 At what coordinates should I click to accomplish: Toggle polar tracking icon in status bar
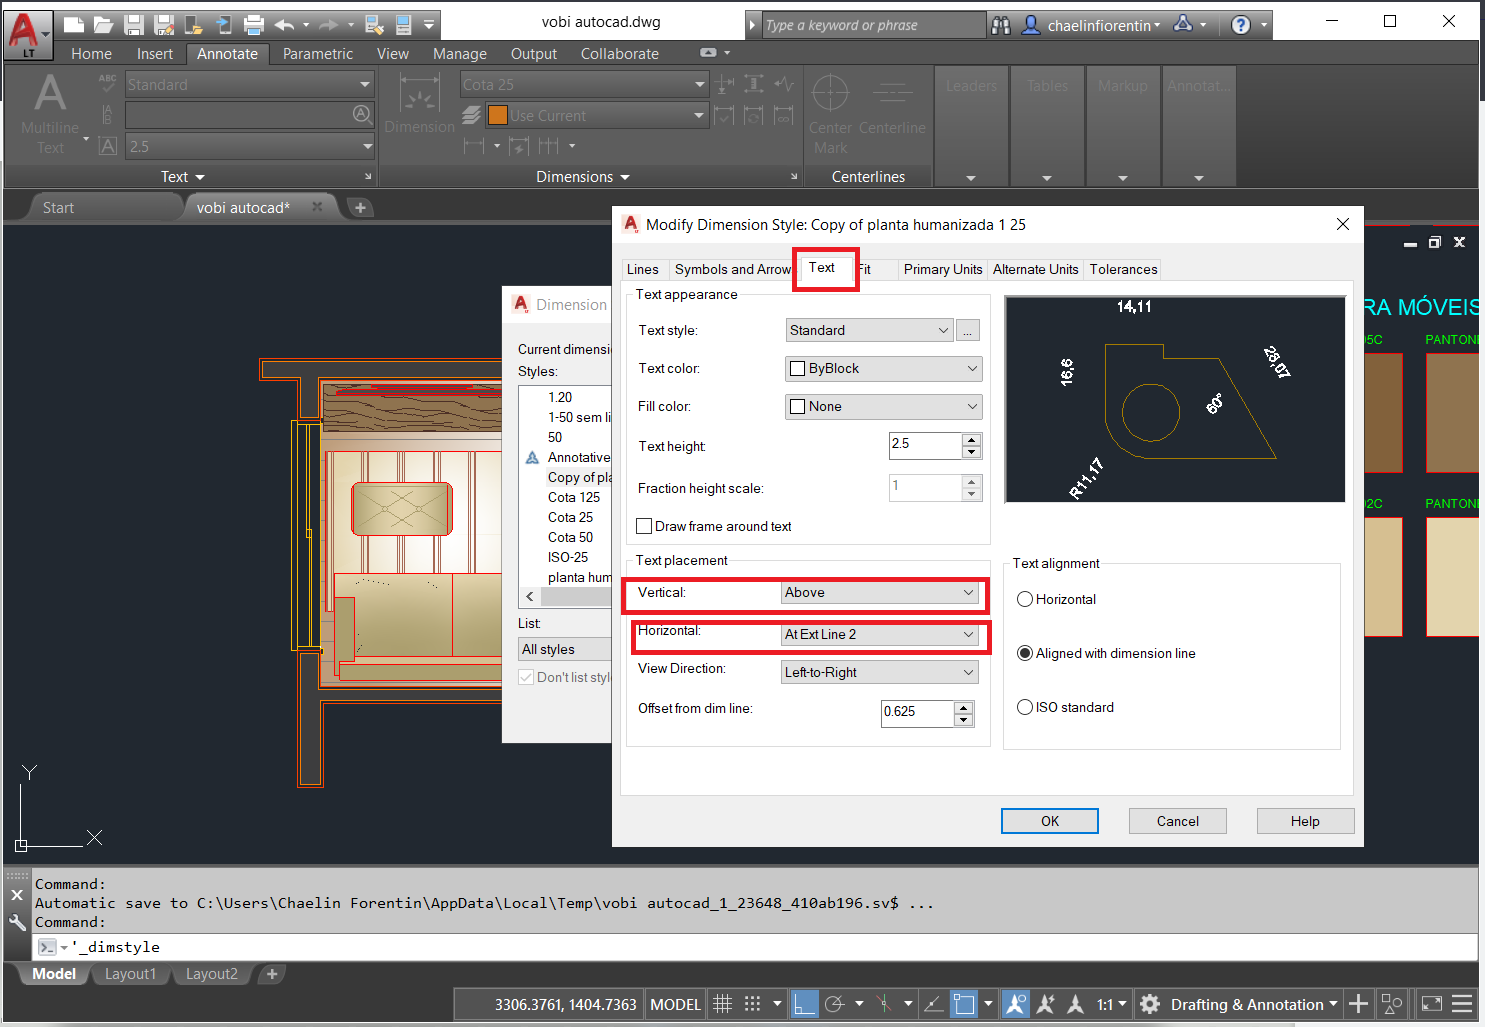coord(834,1004)
